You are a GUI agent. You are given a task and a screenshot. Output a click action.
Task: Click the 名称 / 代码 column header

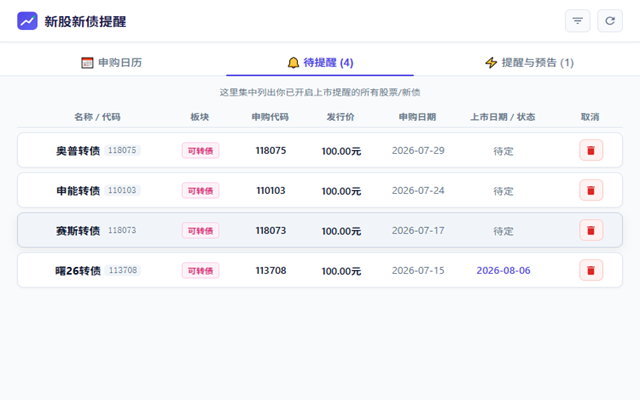(97, 117)
